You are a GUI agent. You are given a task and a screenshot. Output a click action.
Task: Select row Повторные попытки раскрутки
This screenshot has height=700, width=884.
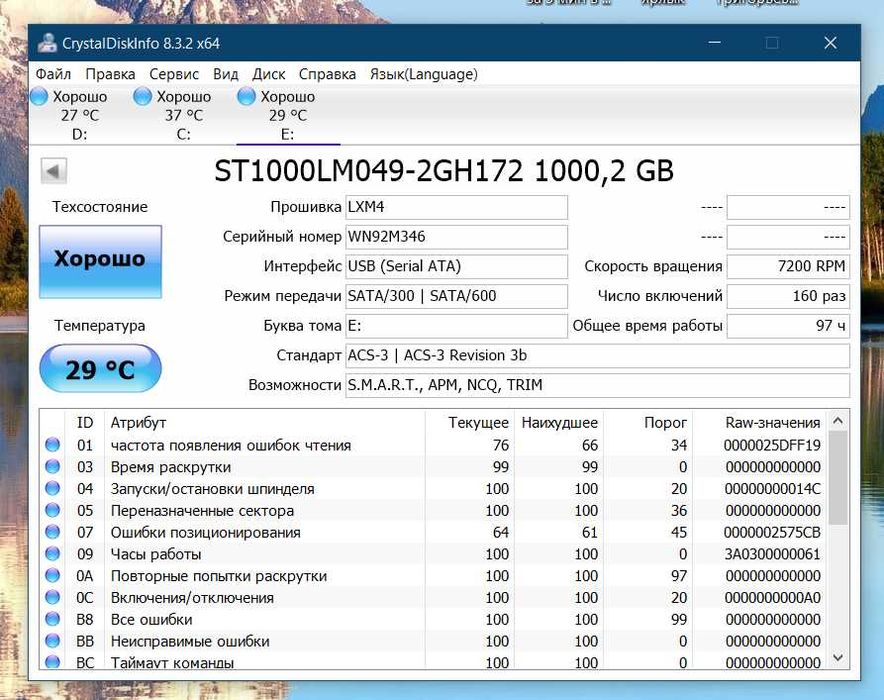(x=434, y=576)
